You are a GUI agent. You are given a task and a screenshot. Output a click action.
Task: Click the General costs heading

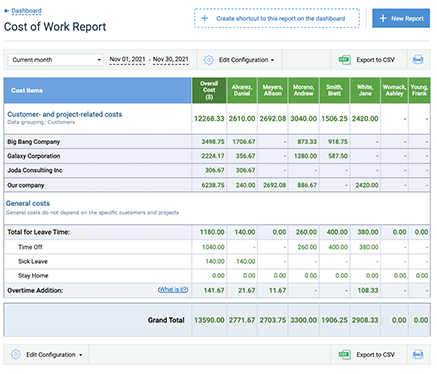(28, 203)
